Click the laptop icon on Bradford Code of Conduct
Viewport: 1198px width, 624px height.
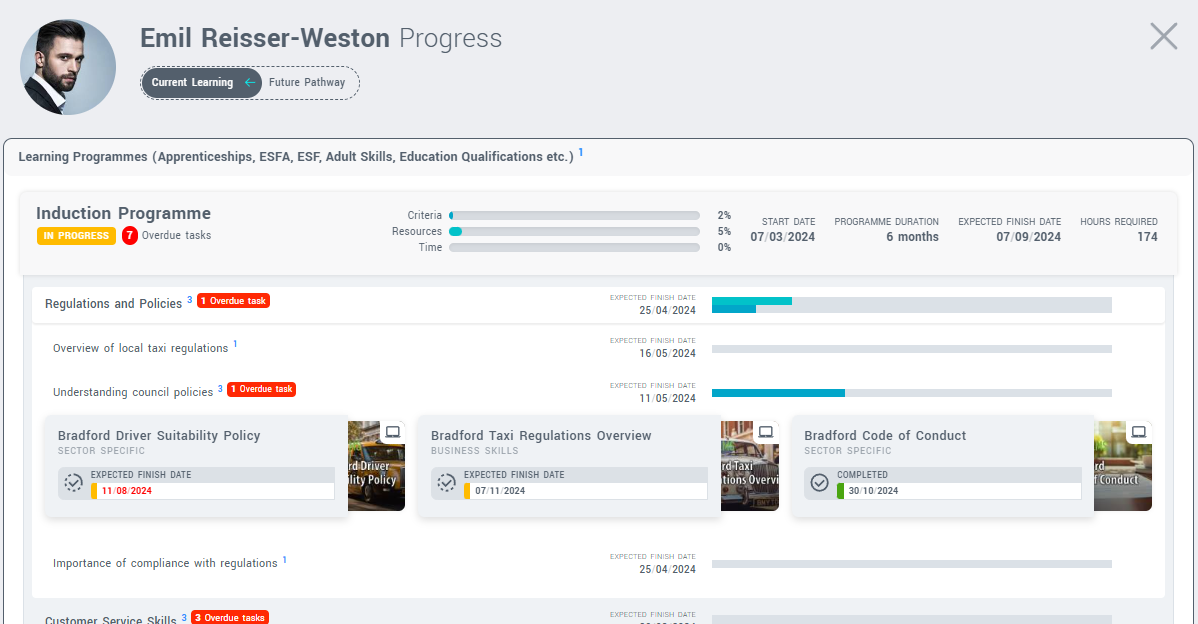click(1138, 432)
